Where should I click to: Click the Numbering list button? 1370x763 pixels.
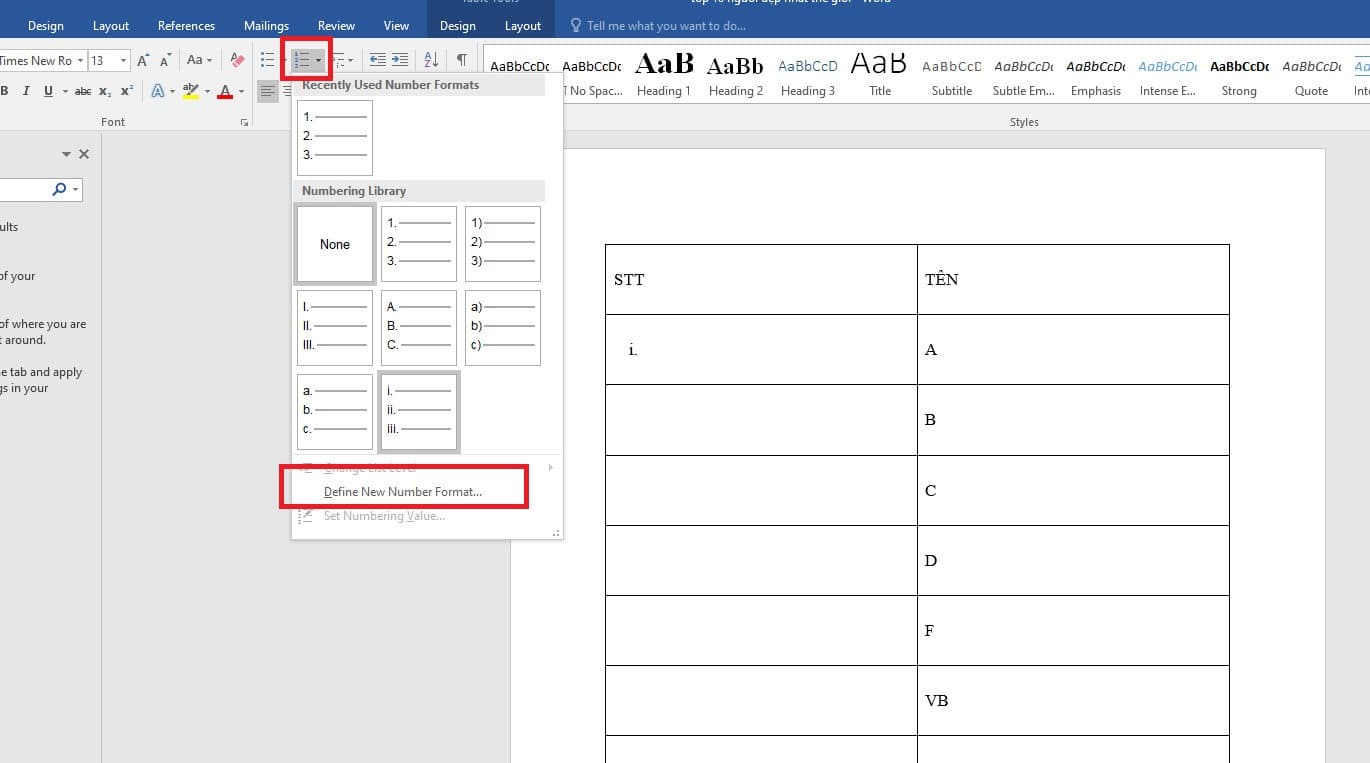pyautogui.click(x=301, y=60)
